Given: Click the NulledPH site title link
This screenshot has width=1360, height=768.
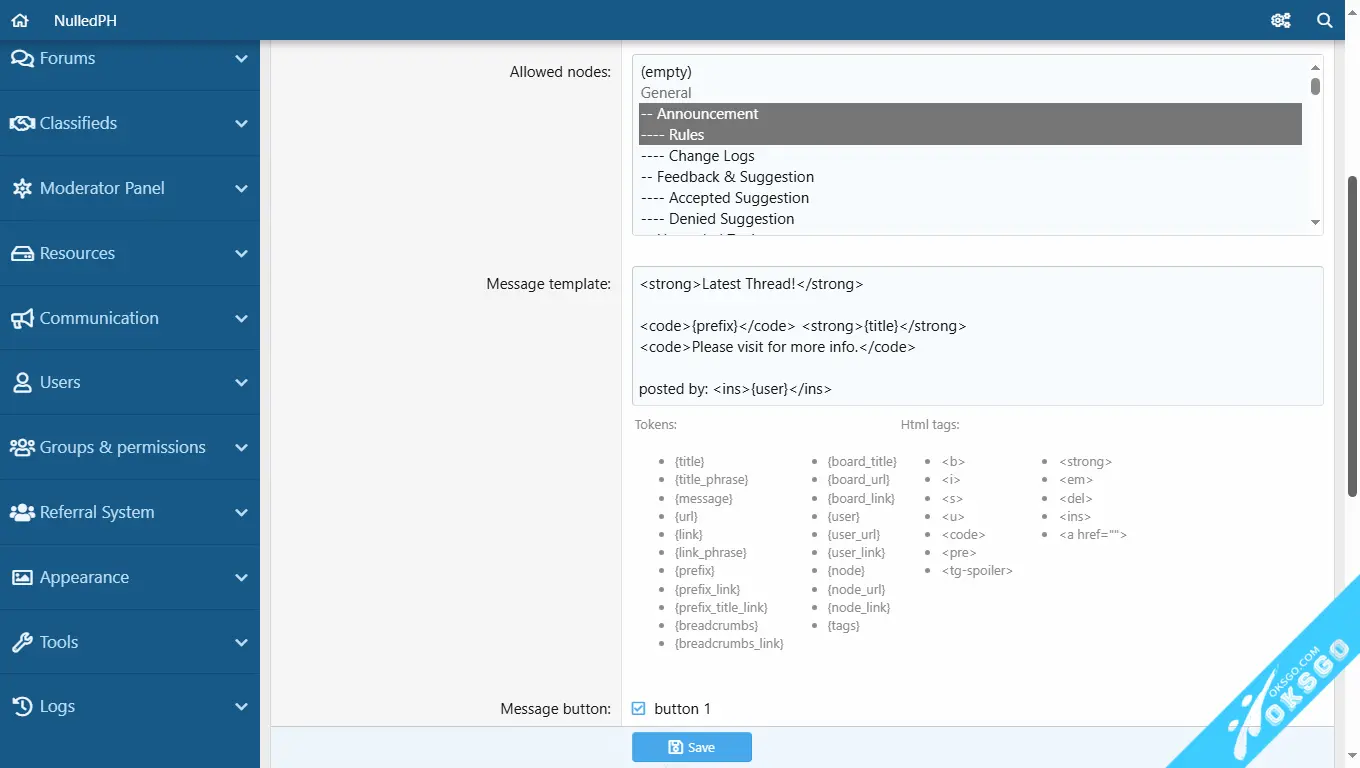Looking at the screenshot, I should click(x=85, y=20).
